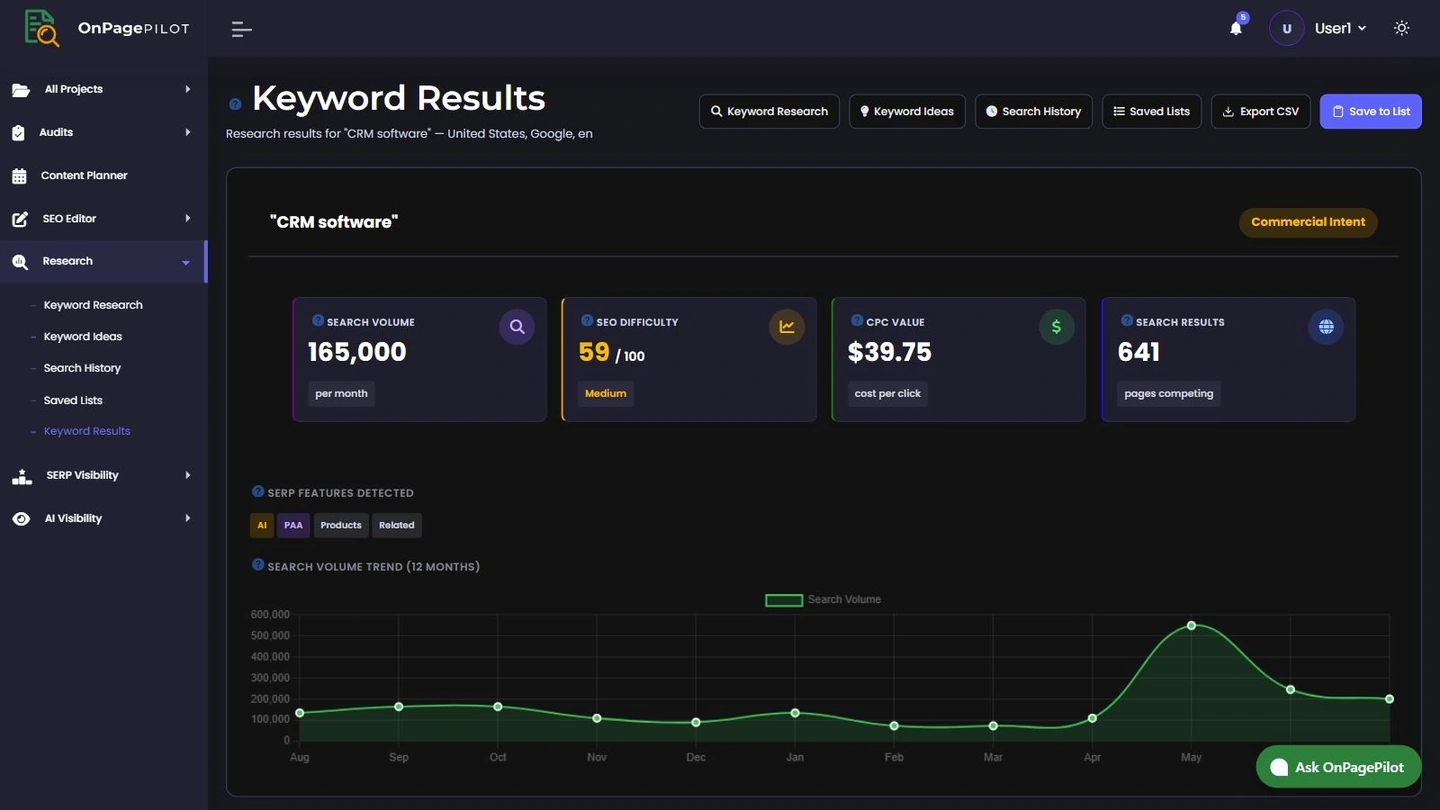Click the dollar icon in CPC Value card
This screenshot has width=1440, height=810.
point(1056,327)
